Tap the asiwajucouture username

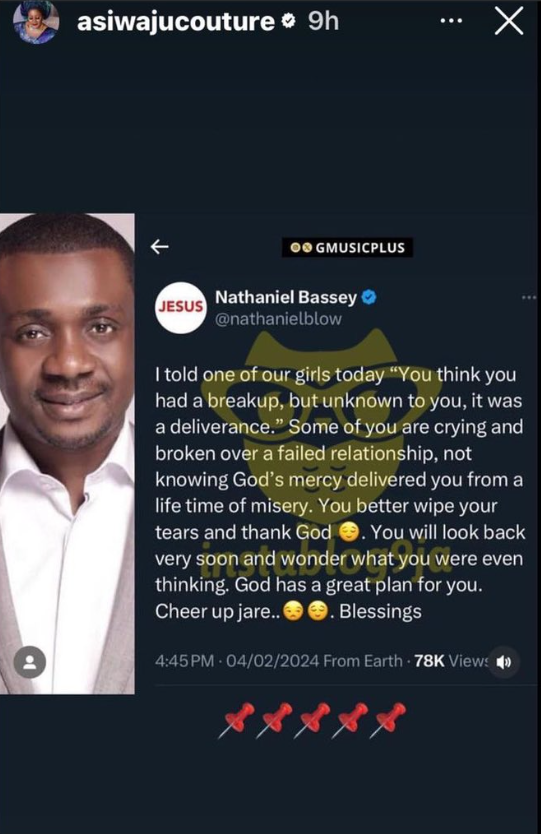click(x=176, y=22)
